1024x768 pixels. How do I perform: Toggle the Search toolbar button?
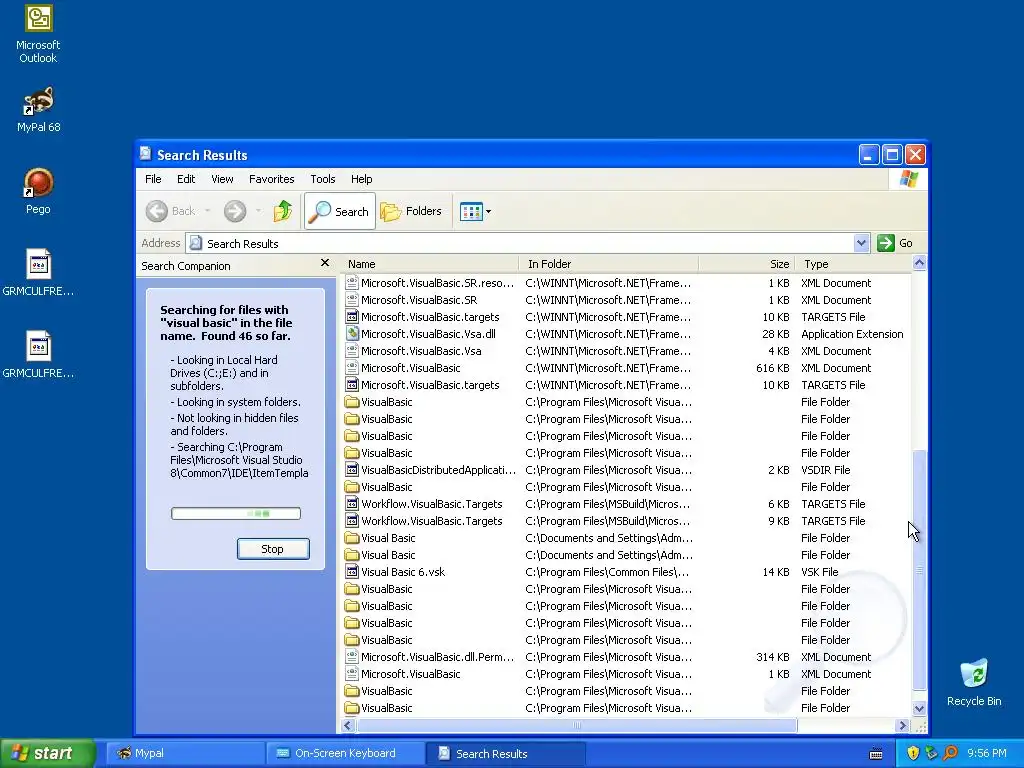(340, 211)
